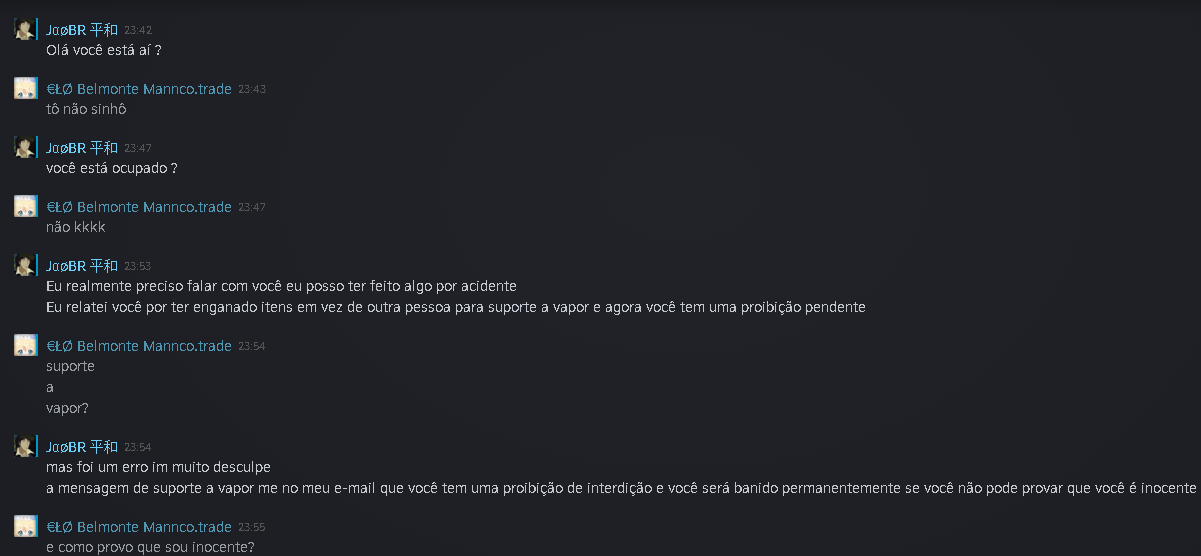Select the message 'e como provo que sou inocente?'
Viewport: 1201px width, 556px height.
pos(150,547)
